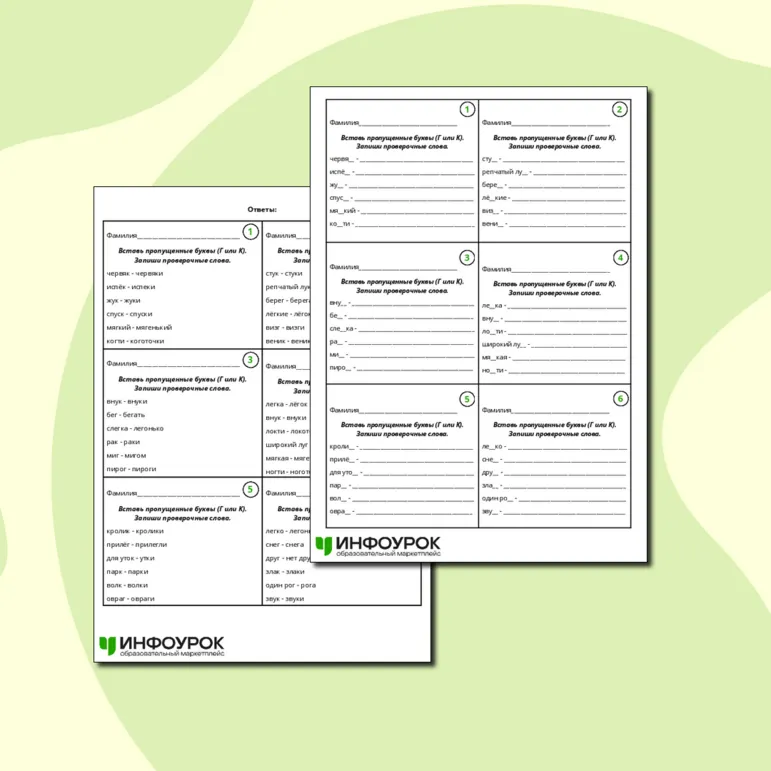Select the answer 'для уток - утки'
Image resolution: width=771 pixels, height=771 pixels.
(130, 558)
